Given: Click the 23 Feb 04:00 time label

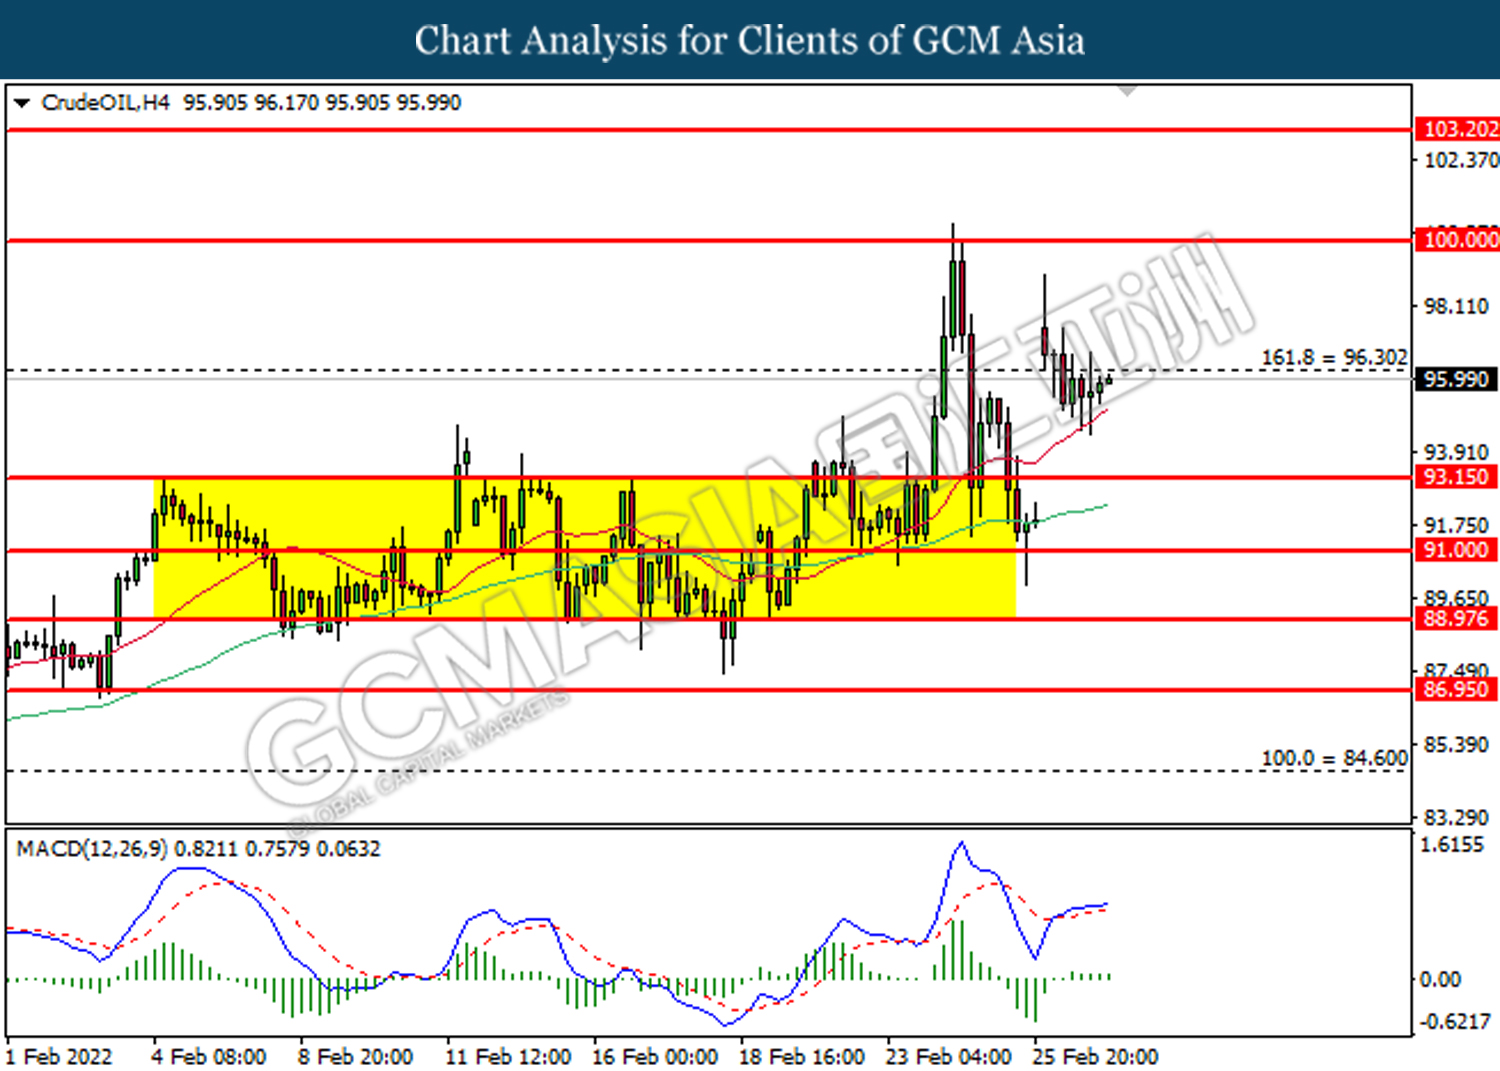Looking at the screenshot, I should pos(949,1057).
